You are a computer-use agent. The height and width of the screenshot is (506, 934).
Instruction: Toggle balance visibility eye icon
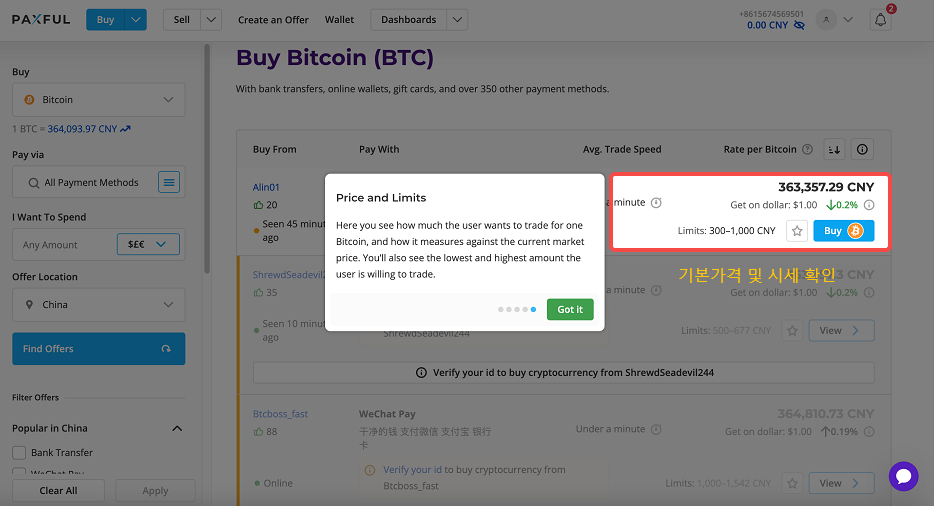click(799, 25)
